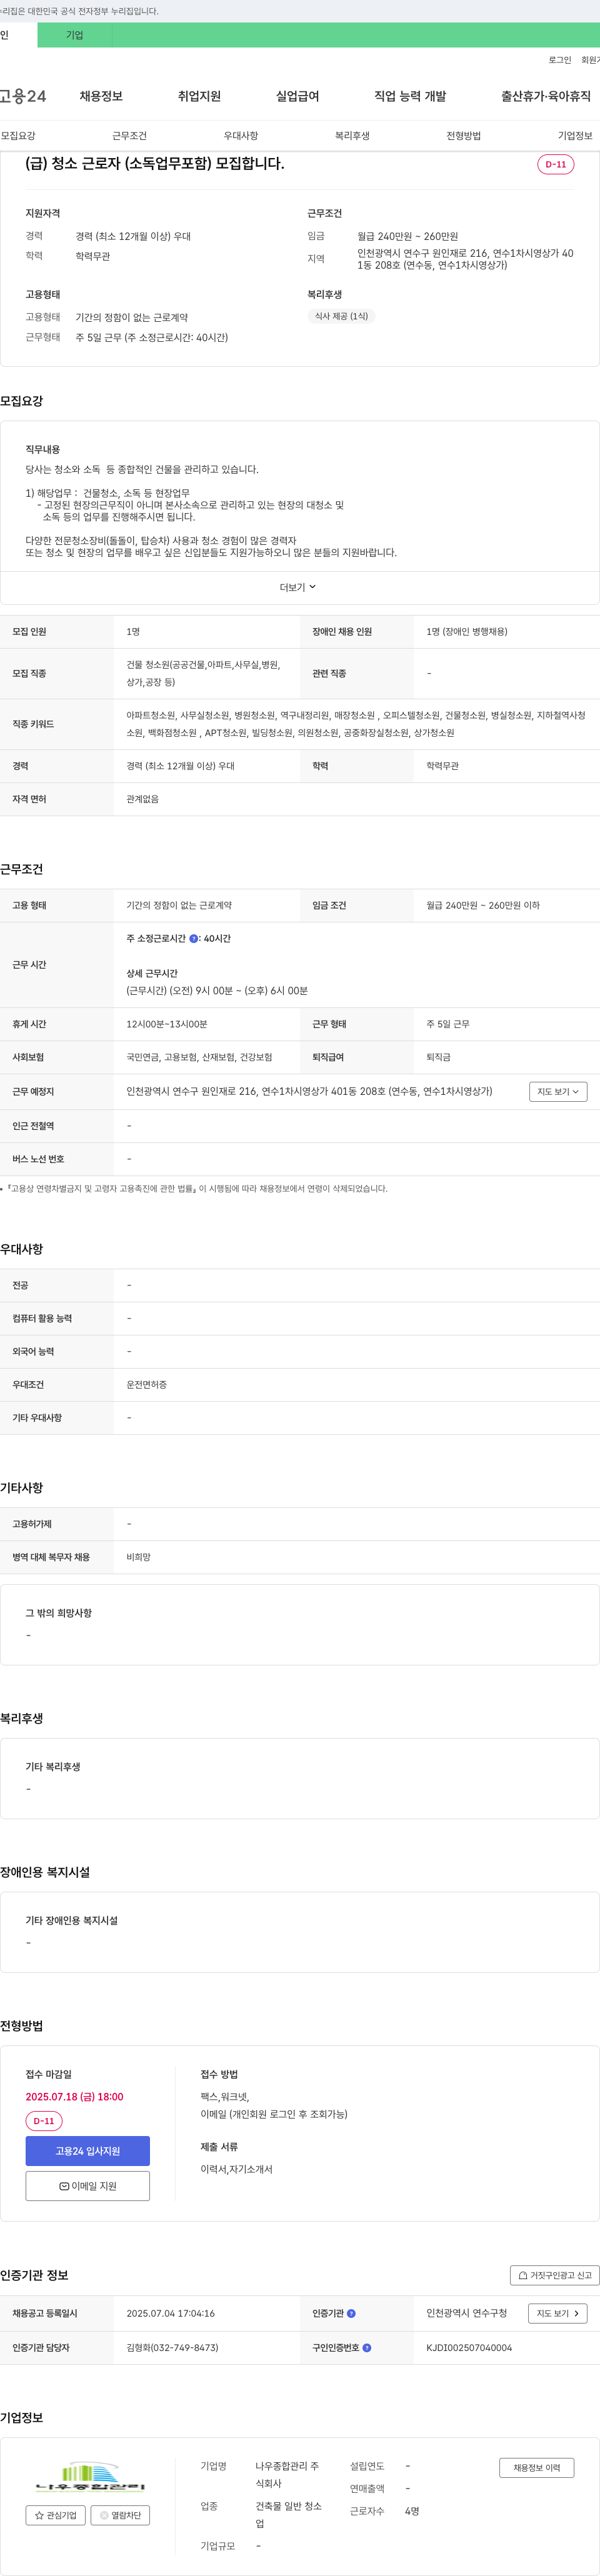Screen dimensions: 600x2576
Task: Click the D-11 badge under 접수 마감일
Action: (x=44, y=2120)
